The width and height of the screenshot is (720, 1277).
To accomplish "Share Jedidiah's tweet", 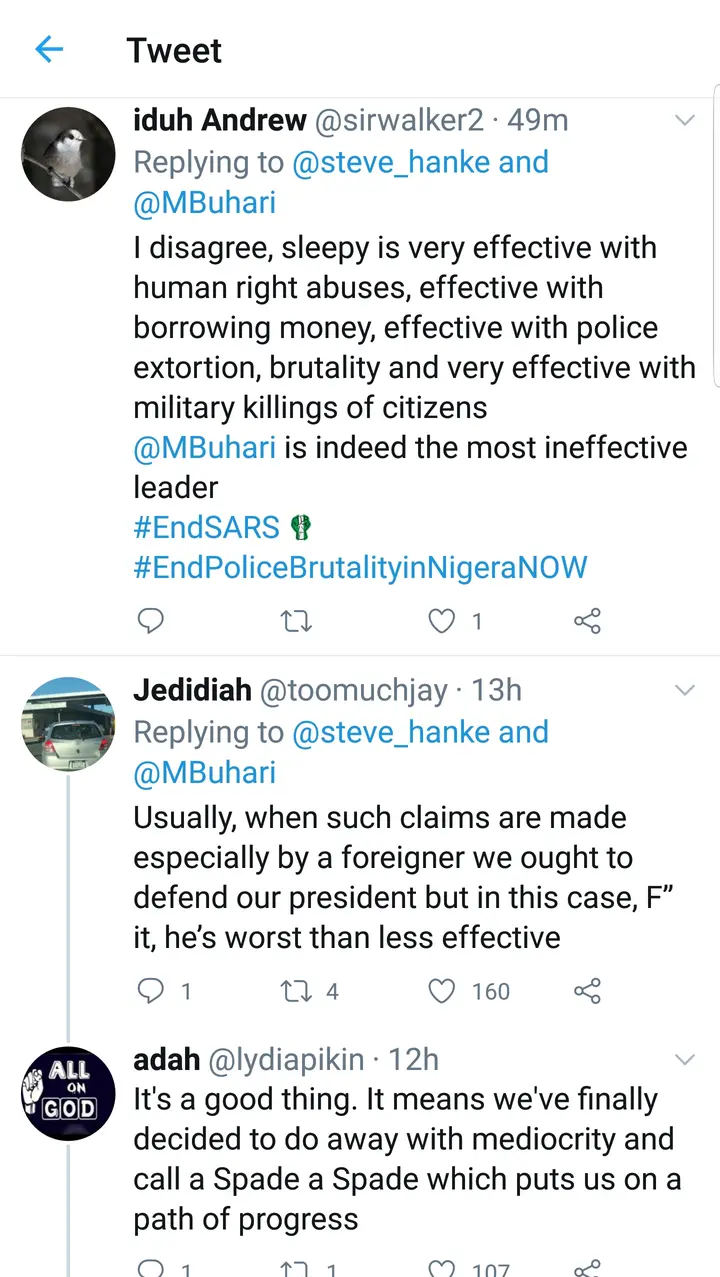I will tap(587, 991).
